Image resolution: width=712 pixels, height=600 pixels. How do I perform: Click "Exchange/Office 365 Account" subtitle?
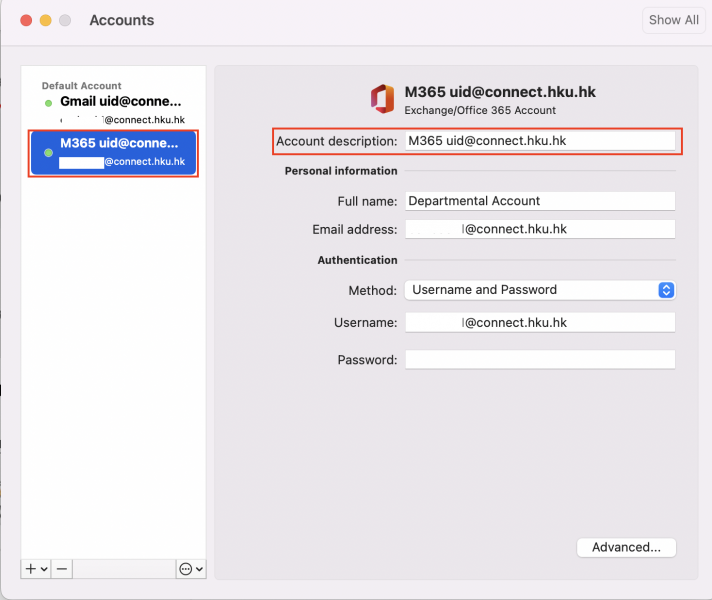[480, 110]
